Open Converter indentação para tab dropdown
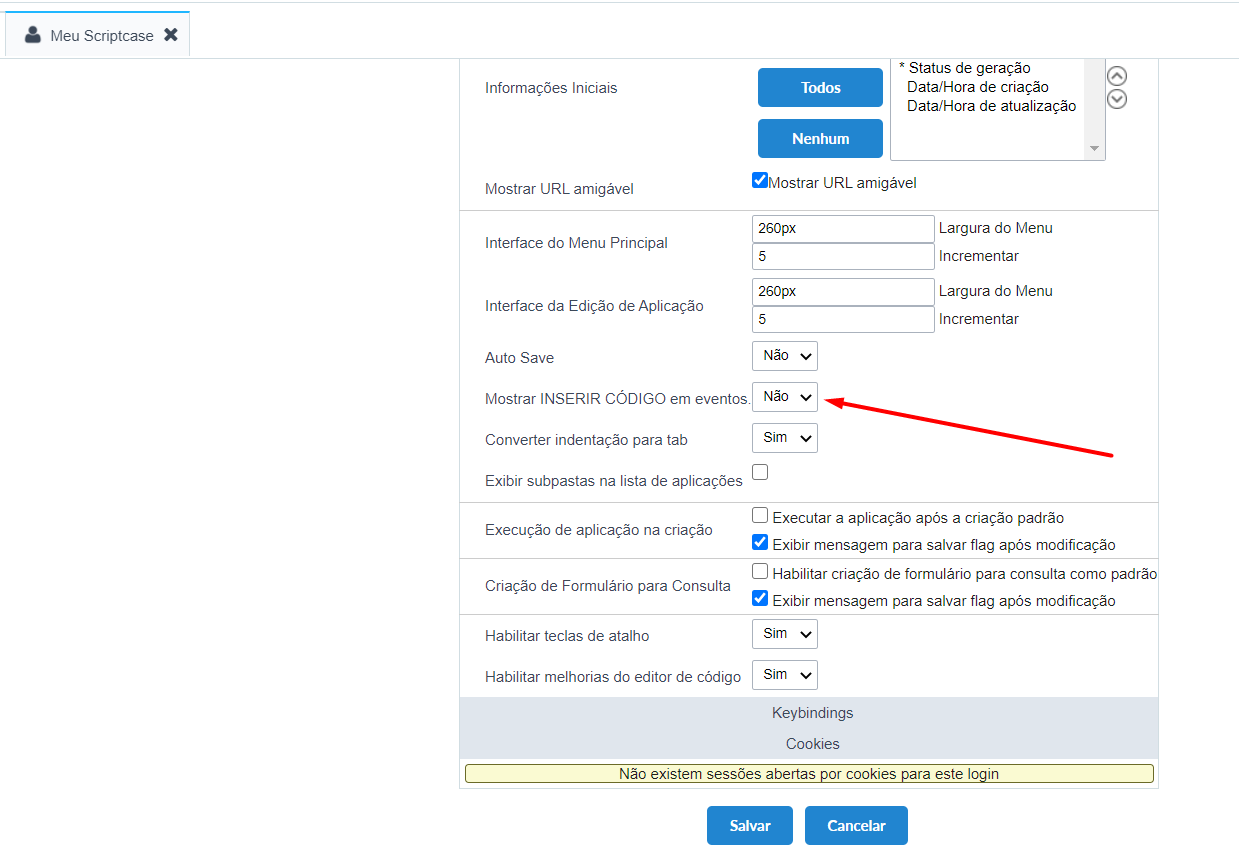1239x852 pixels. click(x=785, y=438)
